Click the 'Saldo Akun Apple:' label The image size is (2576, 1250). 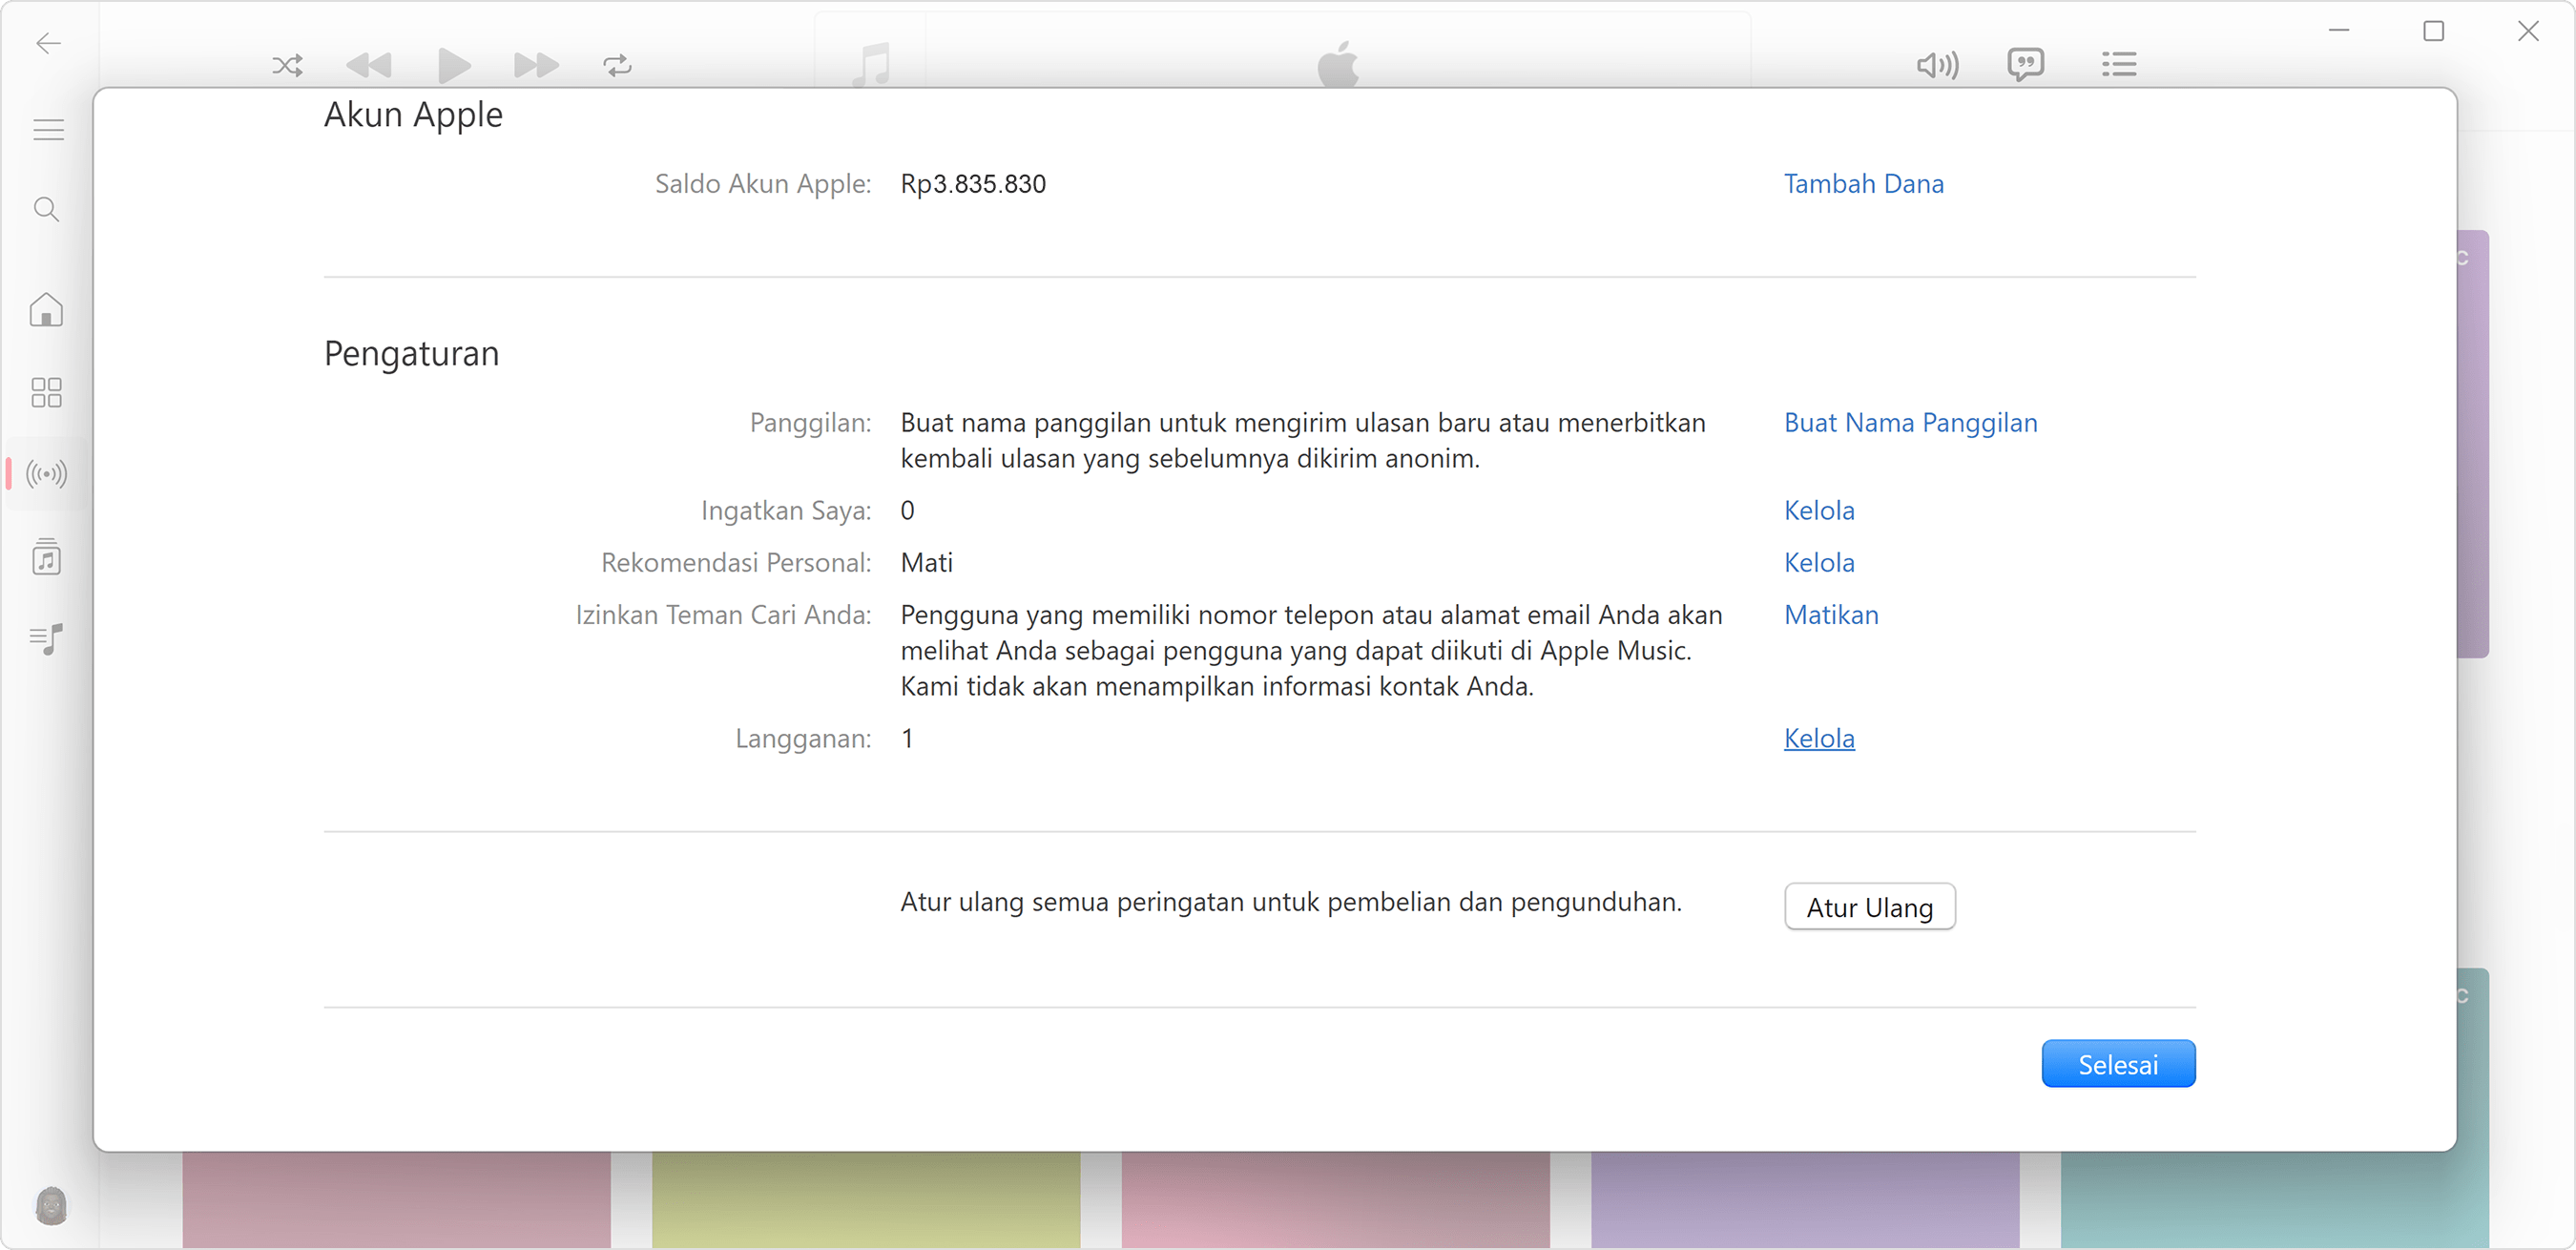click(x=763, y=184)
